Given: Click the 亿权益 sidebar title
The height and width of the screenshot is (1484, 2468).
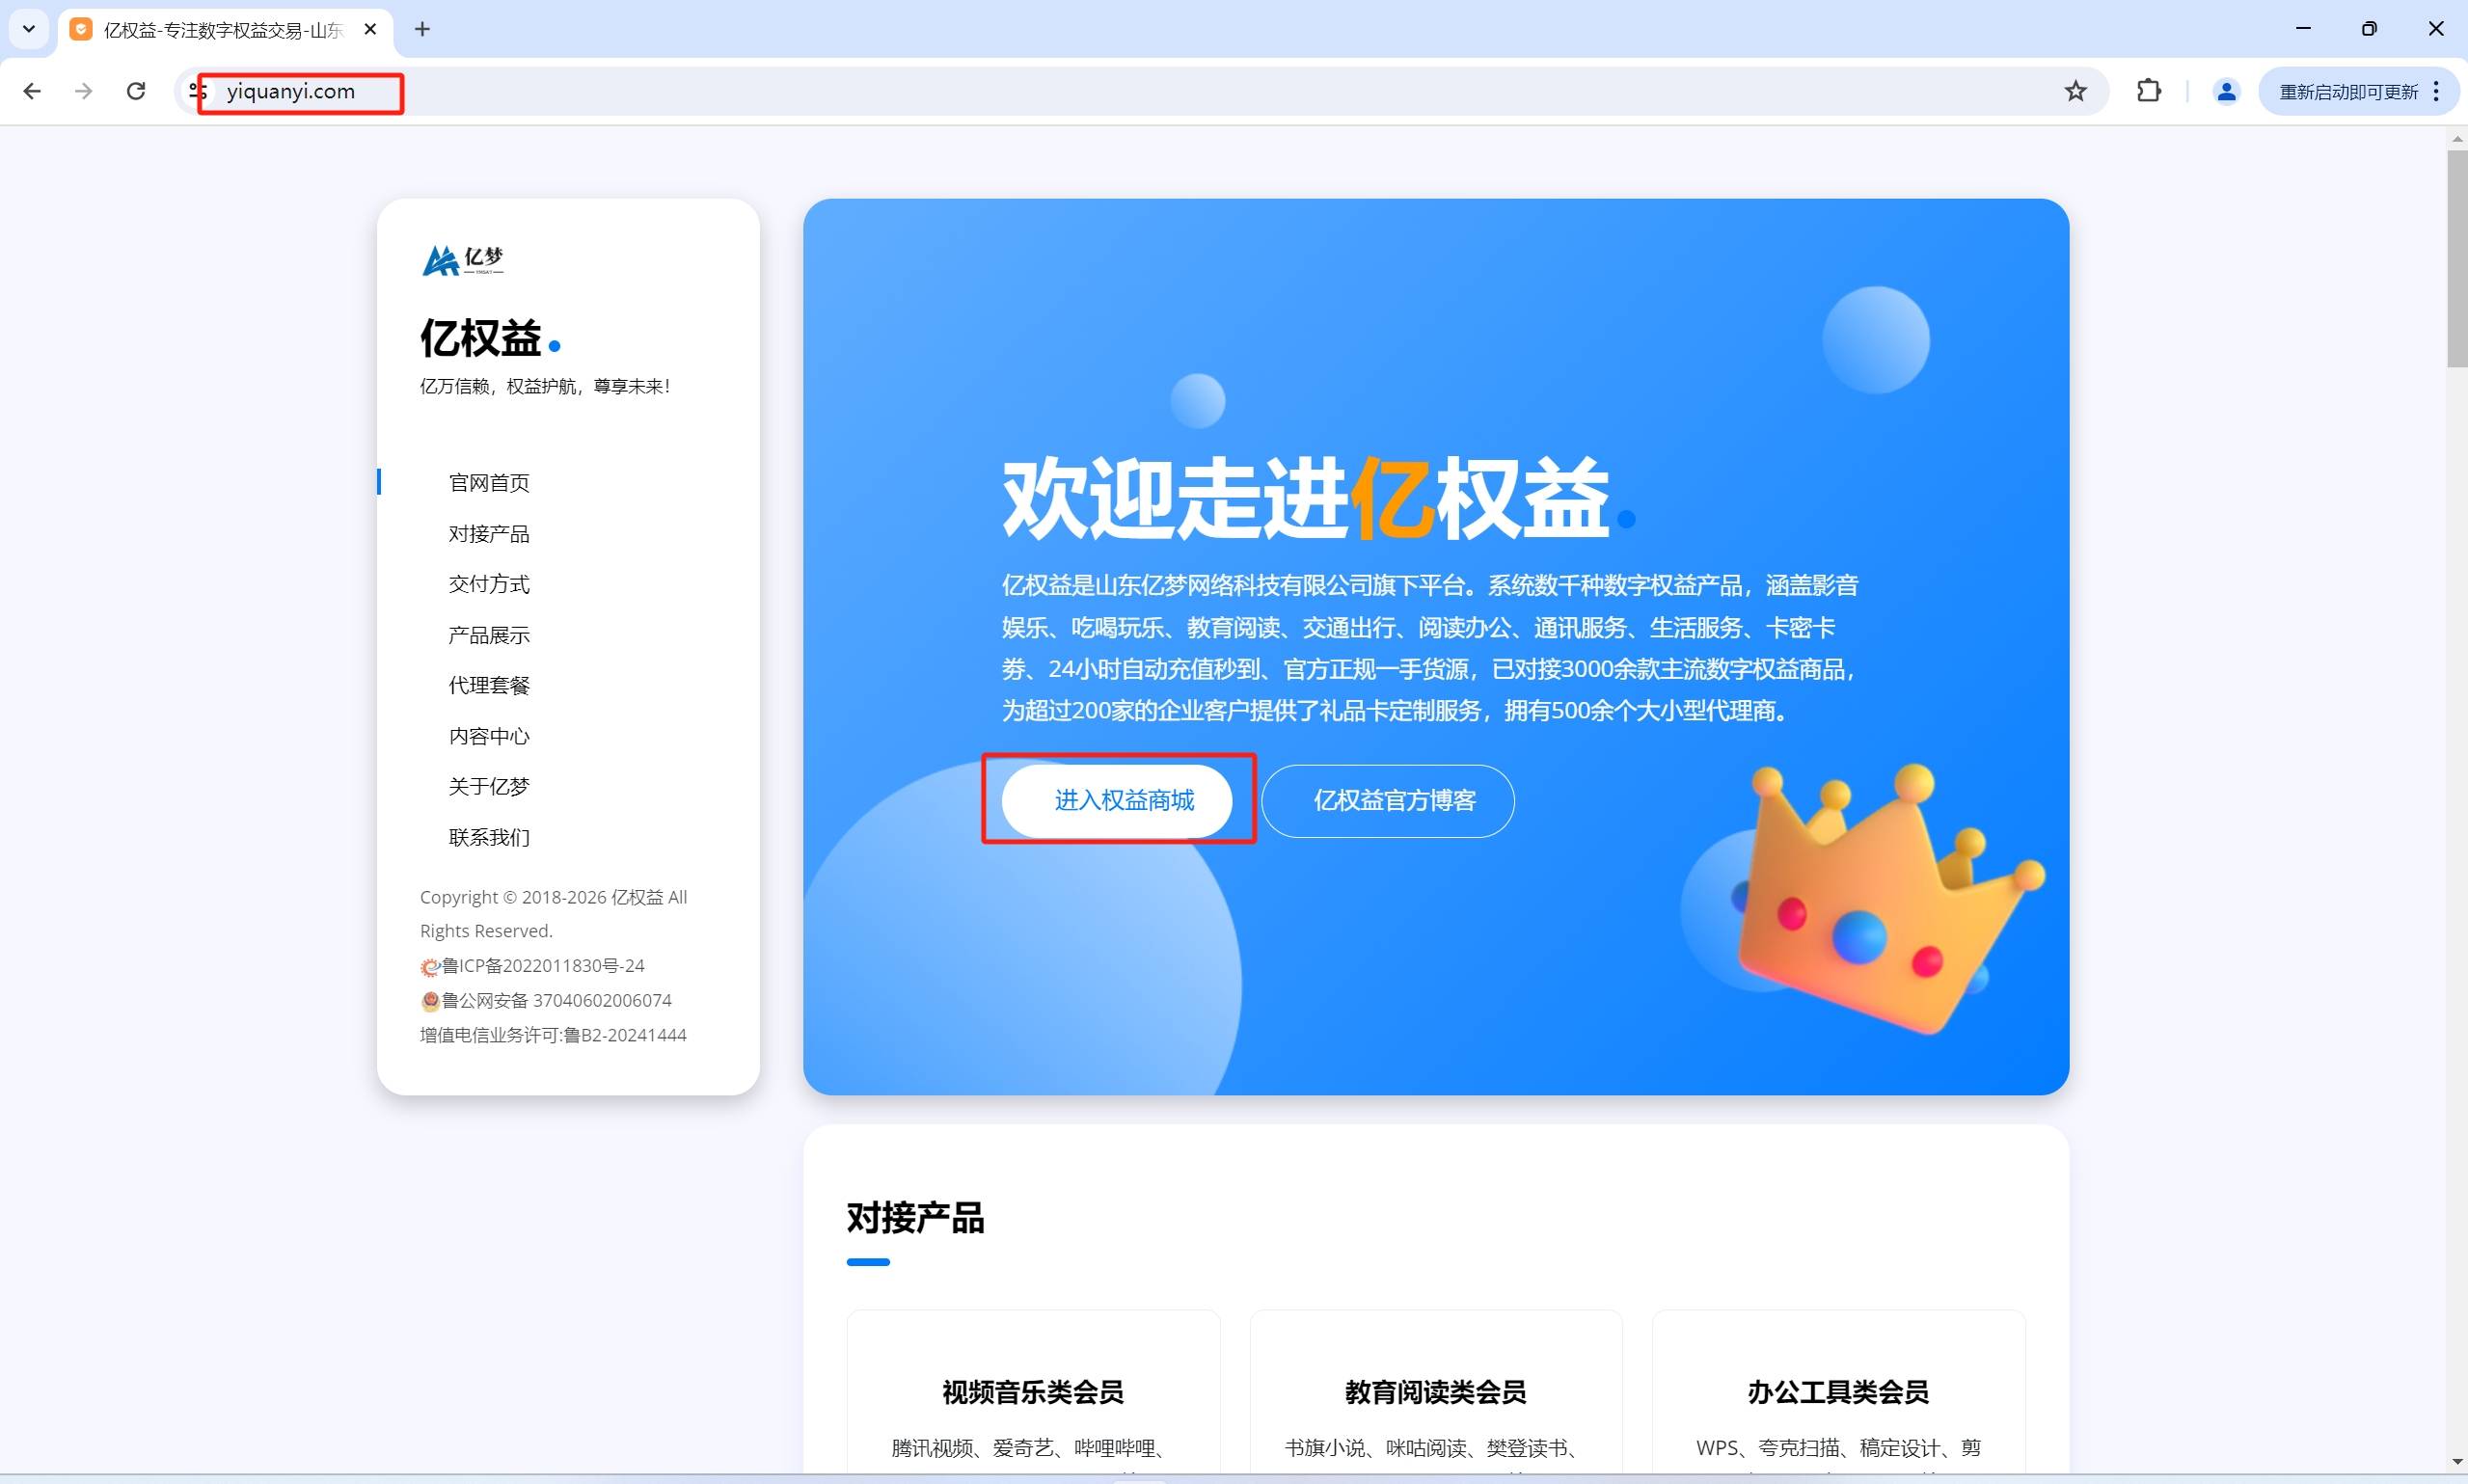Looking at the screenshot, I should pyautogui.click(x=480, y=338).
